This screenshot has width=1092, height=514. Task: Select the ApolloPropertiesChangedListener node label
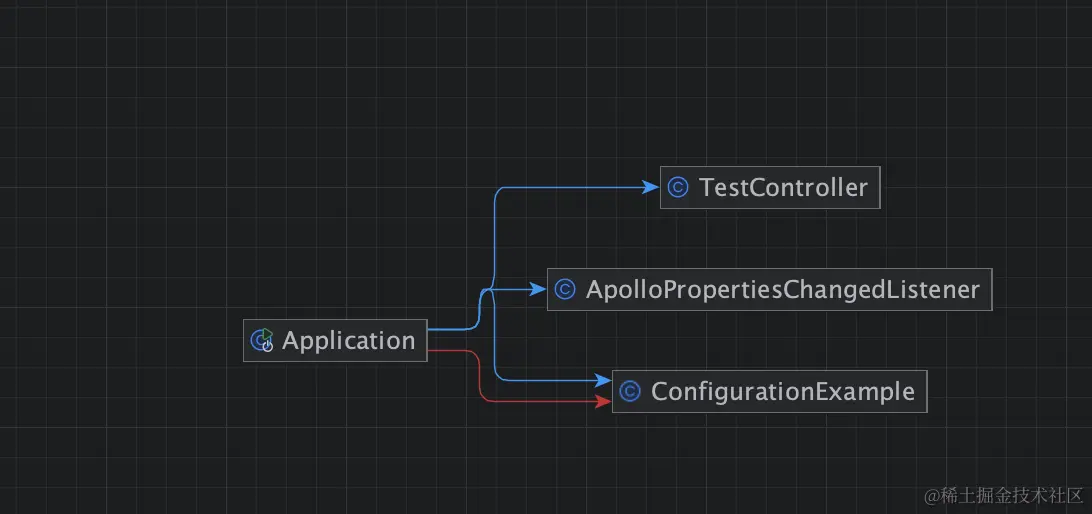(783, 289)
